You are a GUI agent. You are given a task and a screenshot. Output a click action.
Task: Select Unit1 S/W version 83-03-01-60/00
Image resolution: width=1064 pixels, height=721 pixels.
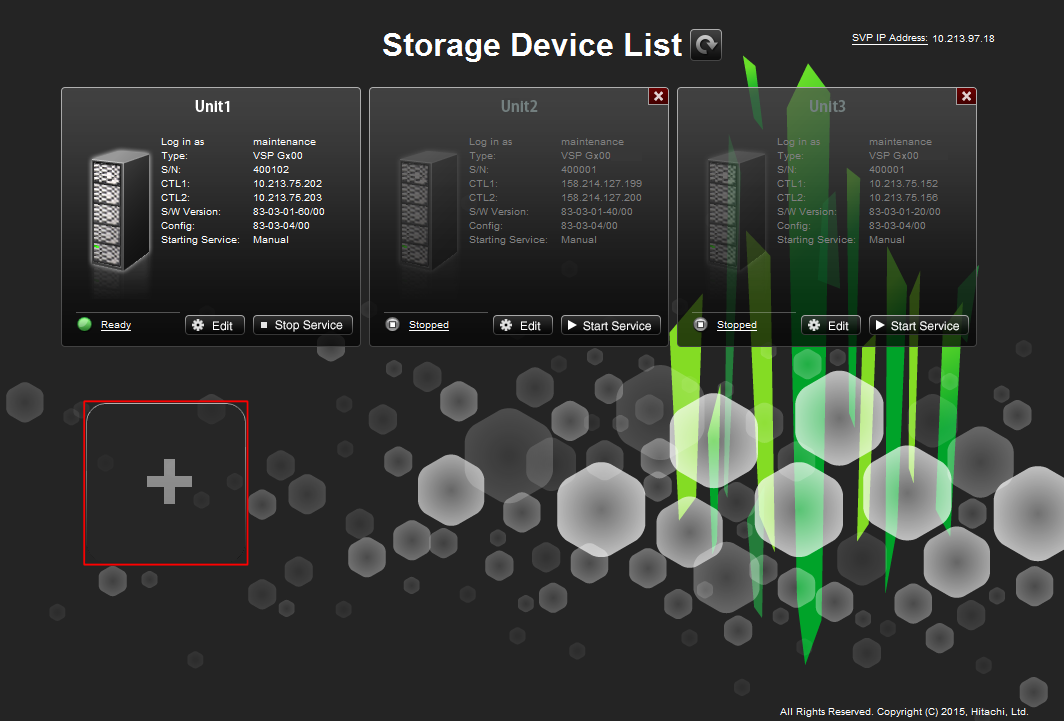click(x=288, y=212)
